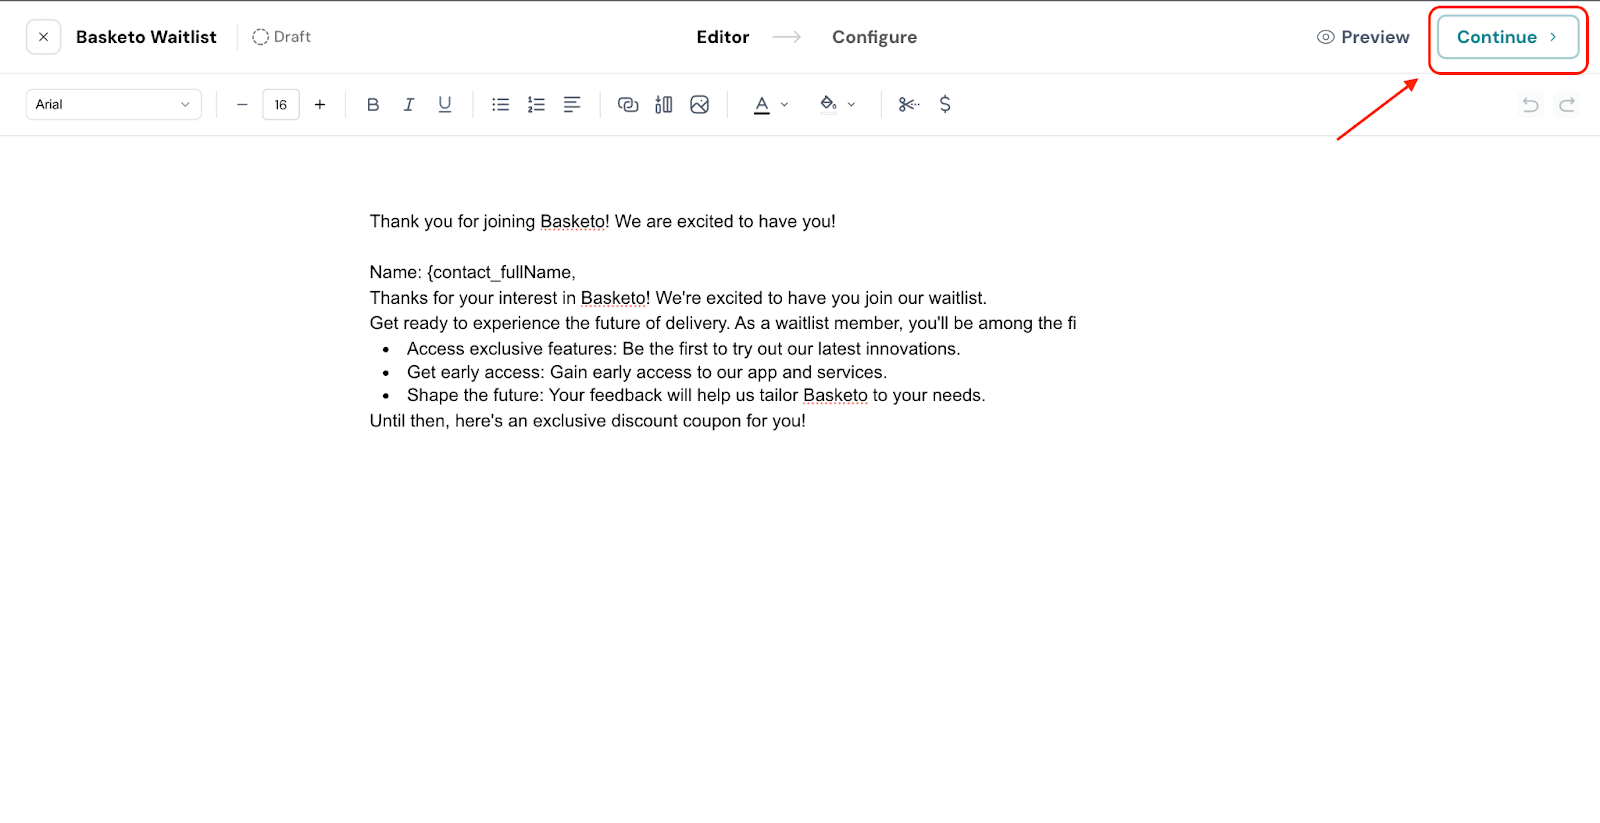Image resolution: width=1600 pixels, height=823 pixels.
Task: Open the Preview
Action: coord(1363,37)
